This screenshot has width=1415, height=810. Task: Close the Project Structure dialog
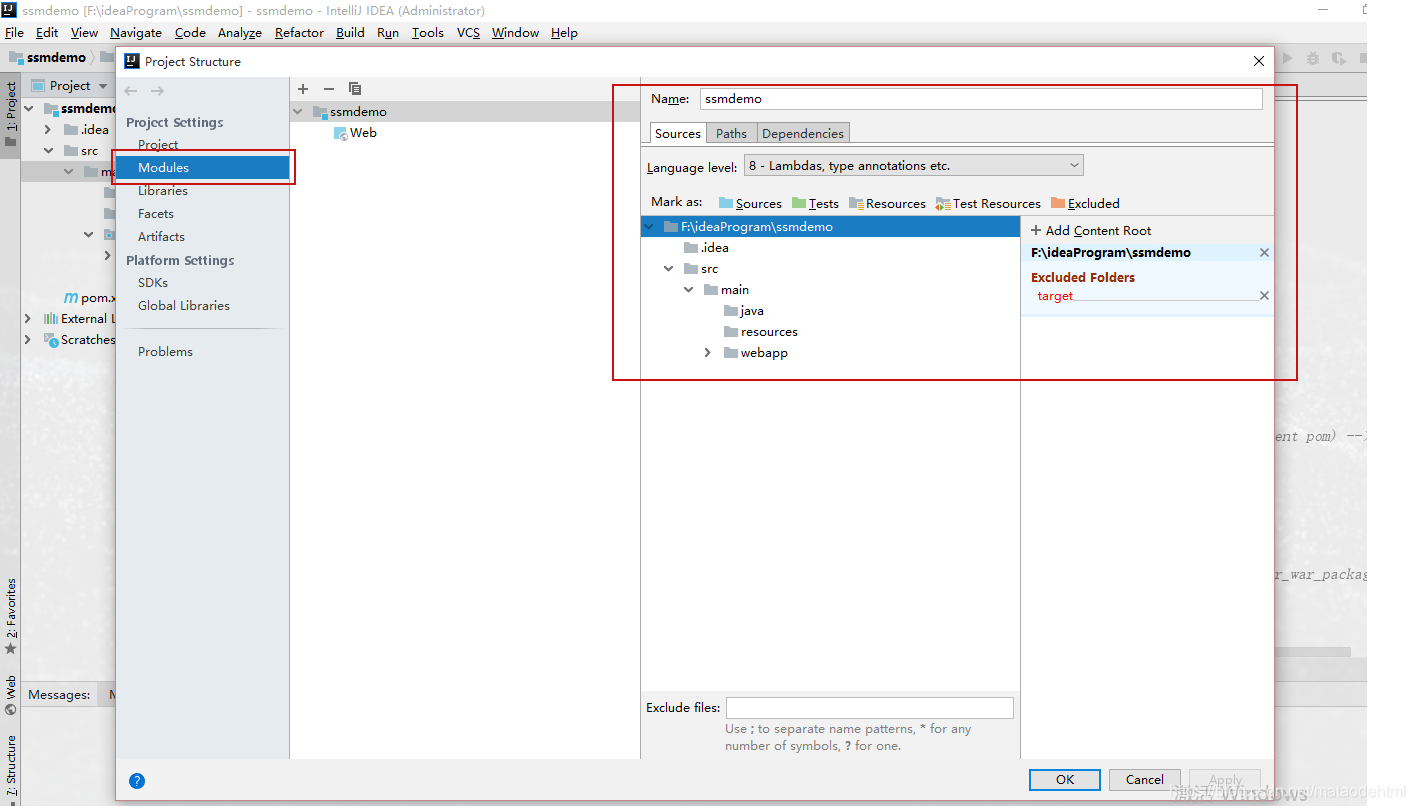(1258, 61)
